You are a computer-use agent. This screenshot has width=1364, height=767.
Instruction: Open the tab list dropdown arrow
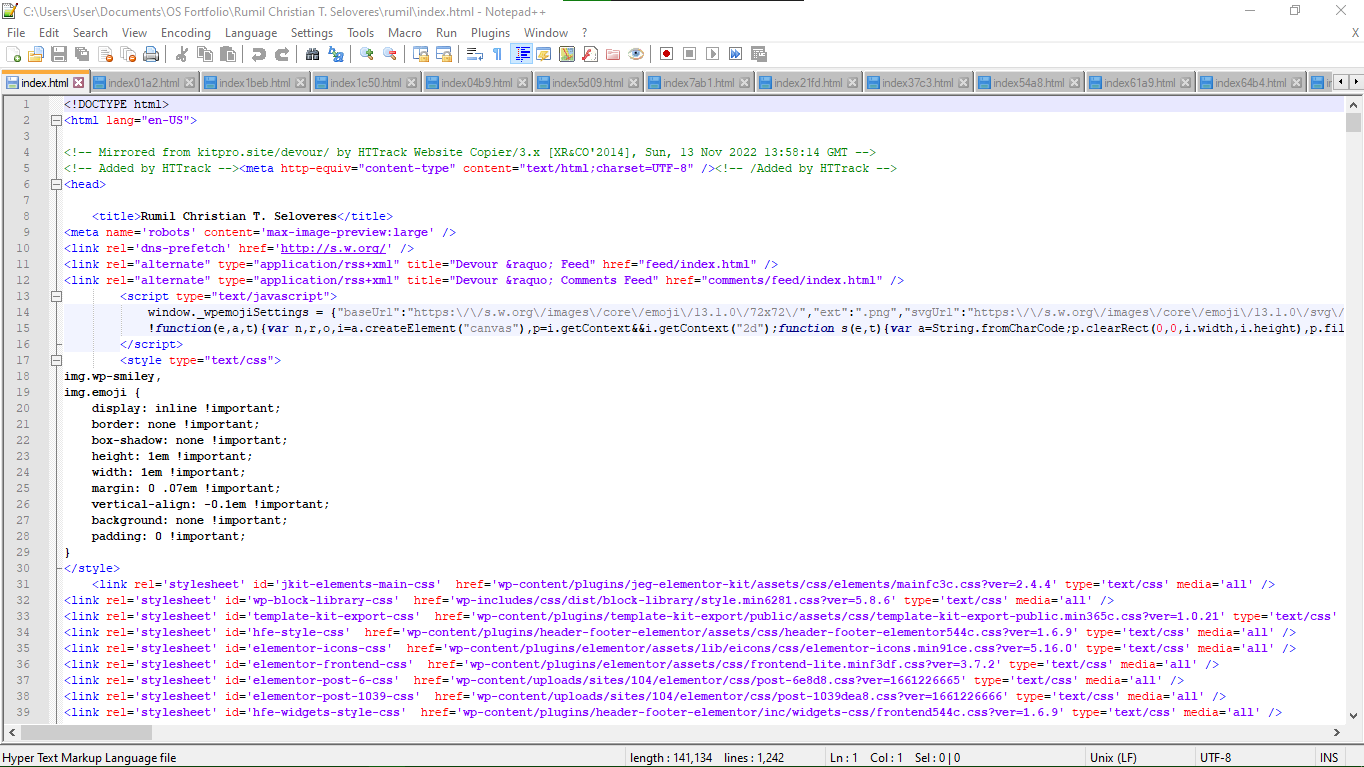pyautogui.click(x=1357, y=80)
